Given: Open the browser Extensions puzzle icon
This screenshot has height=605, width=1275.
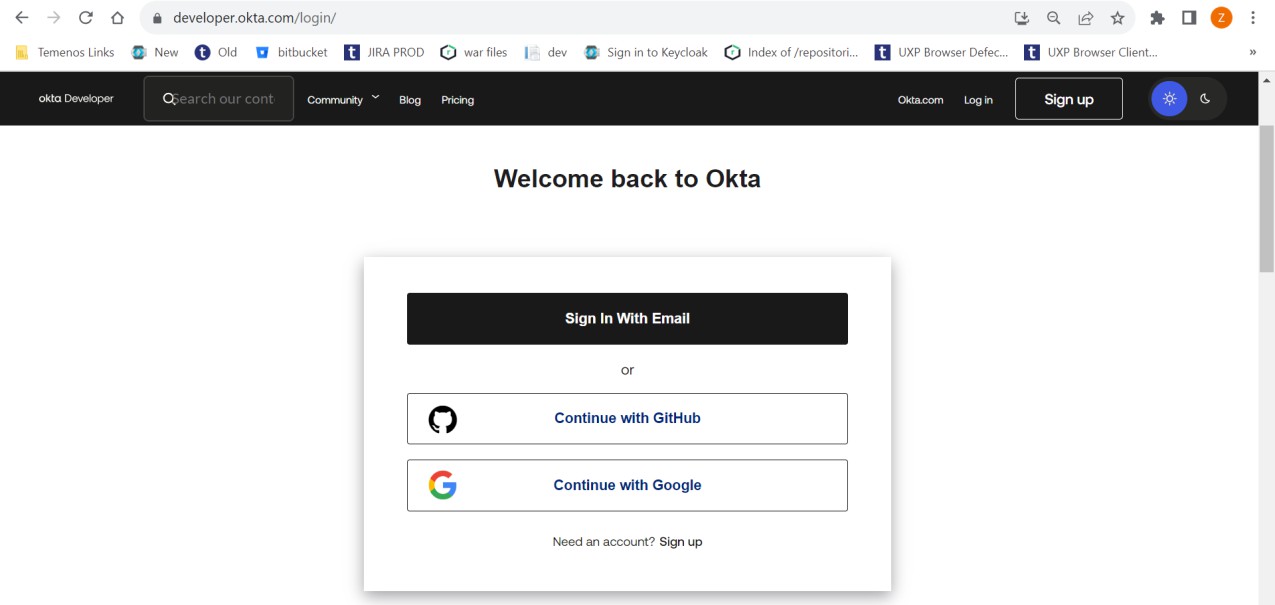Looking at the screenshot, I should 1157,18.
